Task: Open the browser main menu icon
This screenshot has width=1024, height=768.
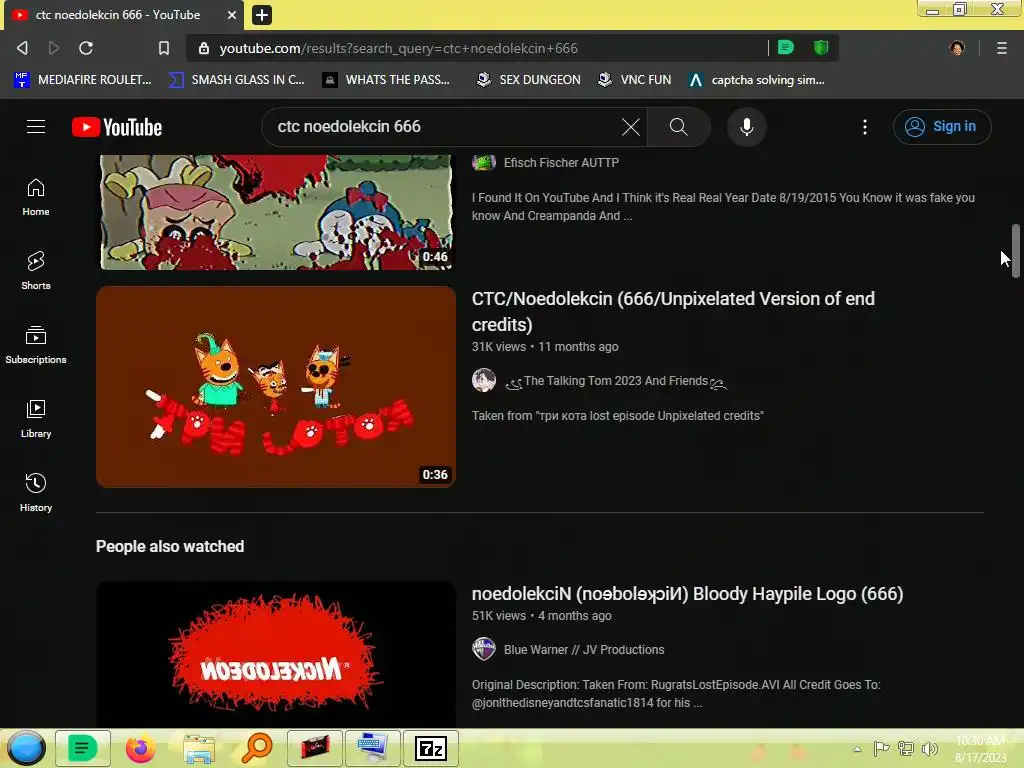Action: (1002, 48)
